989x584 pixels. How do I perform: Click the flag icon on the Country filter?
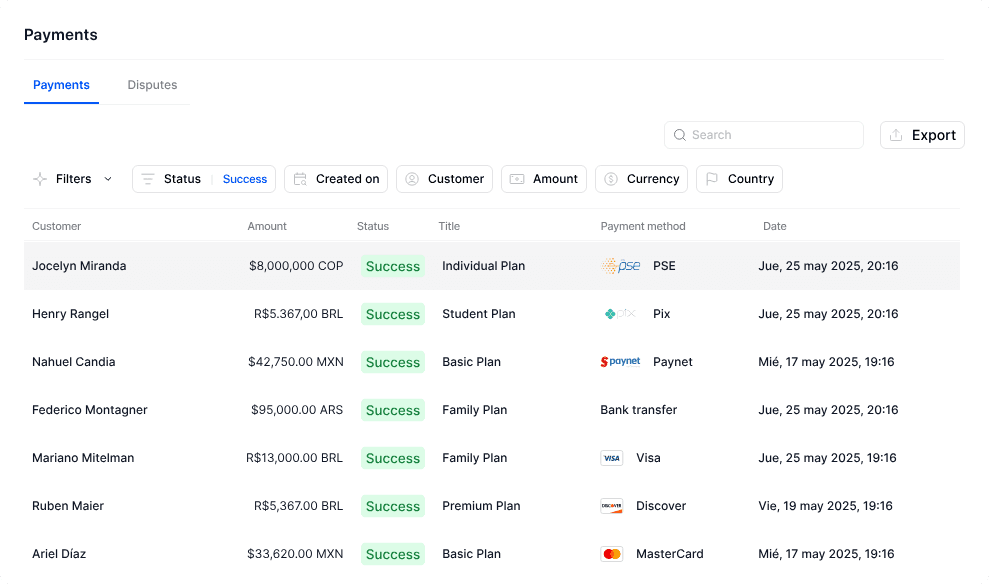point(711,179)
